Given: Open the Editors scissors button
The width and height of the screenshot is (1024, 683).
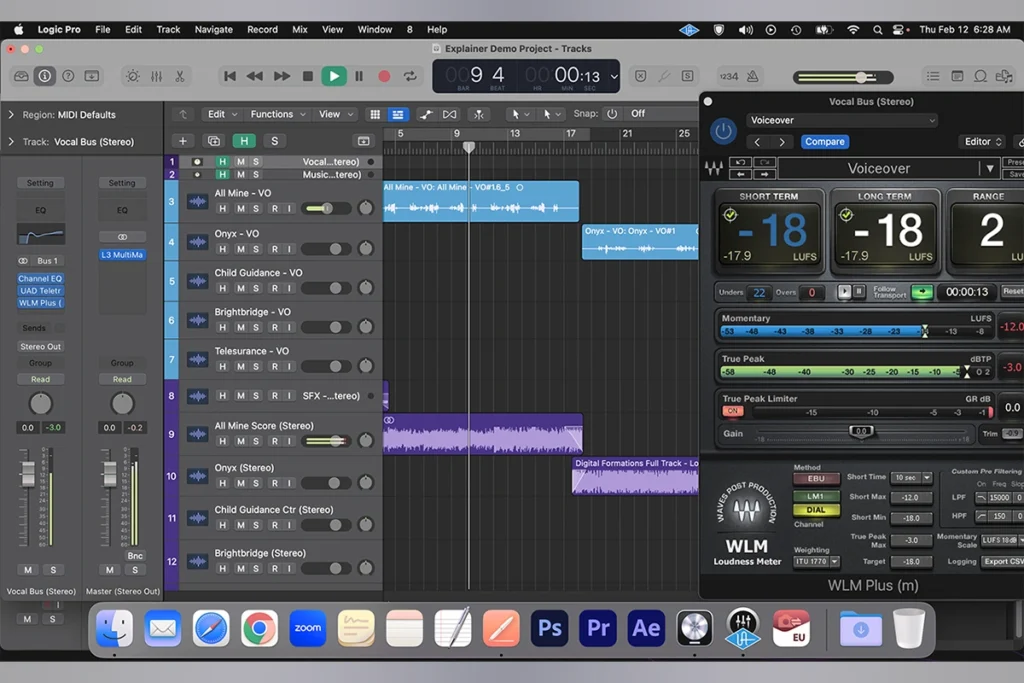Looking at the screenshot, I should [x=180, y=76].
